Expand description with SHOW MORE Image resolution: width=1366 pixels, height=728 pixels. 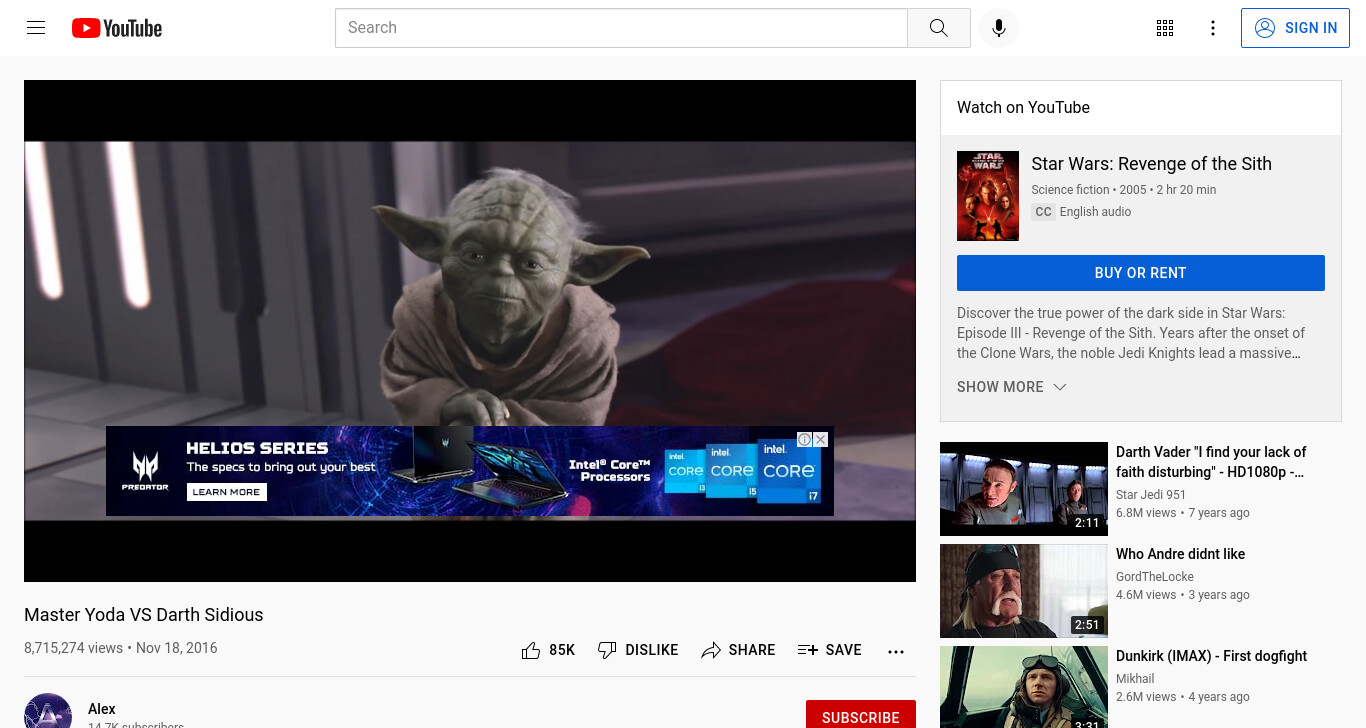(x=1012, y=387)
